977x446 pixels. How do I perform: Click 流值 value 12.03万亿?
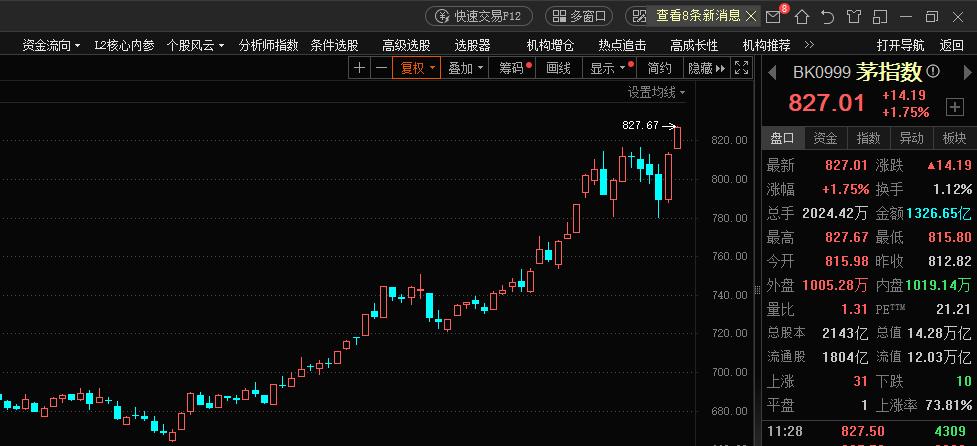(x=938, y=357)
